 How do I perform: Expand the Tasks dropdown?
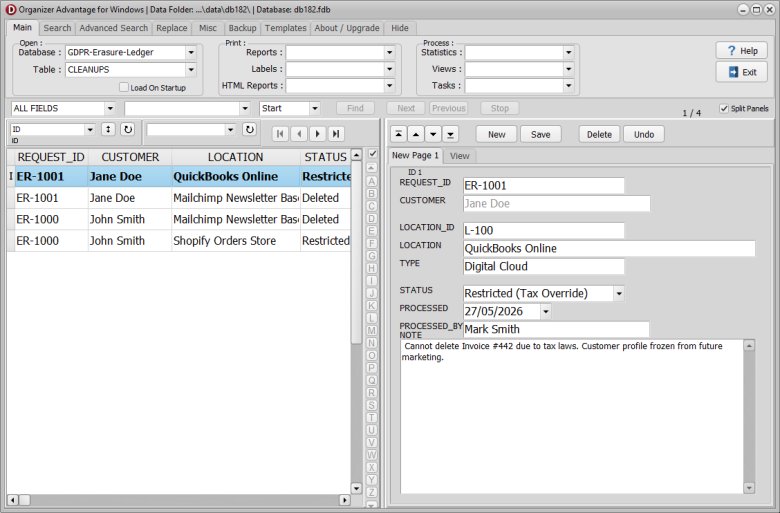coord(569,86)
